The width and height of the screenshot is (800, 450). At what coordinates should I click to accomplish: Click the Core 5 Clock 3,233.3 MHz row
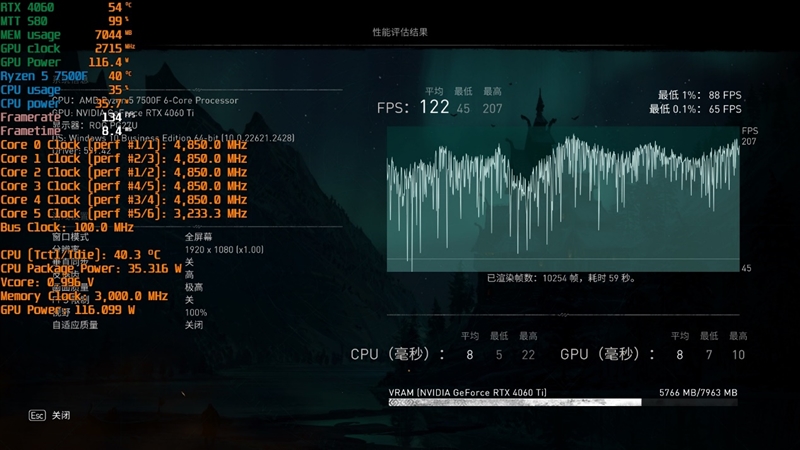[x=123, y=214]
